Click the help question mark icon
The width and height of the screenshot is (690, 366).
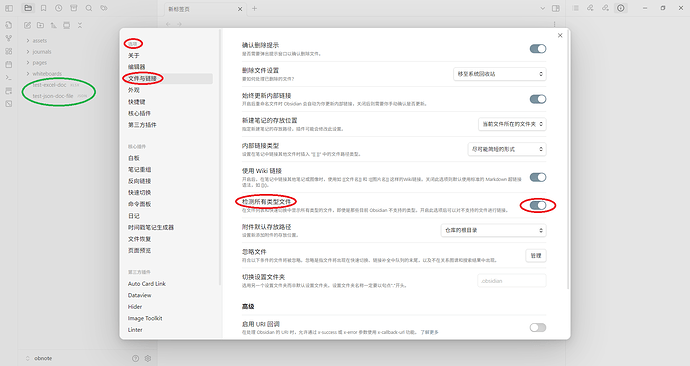(x=136, y=359)
